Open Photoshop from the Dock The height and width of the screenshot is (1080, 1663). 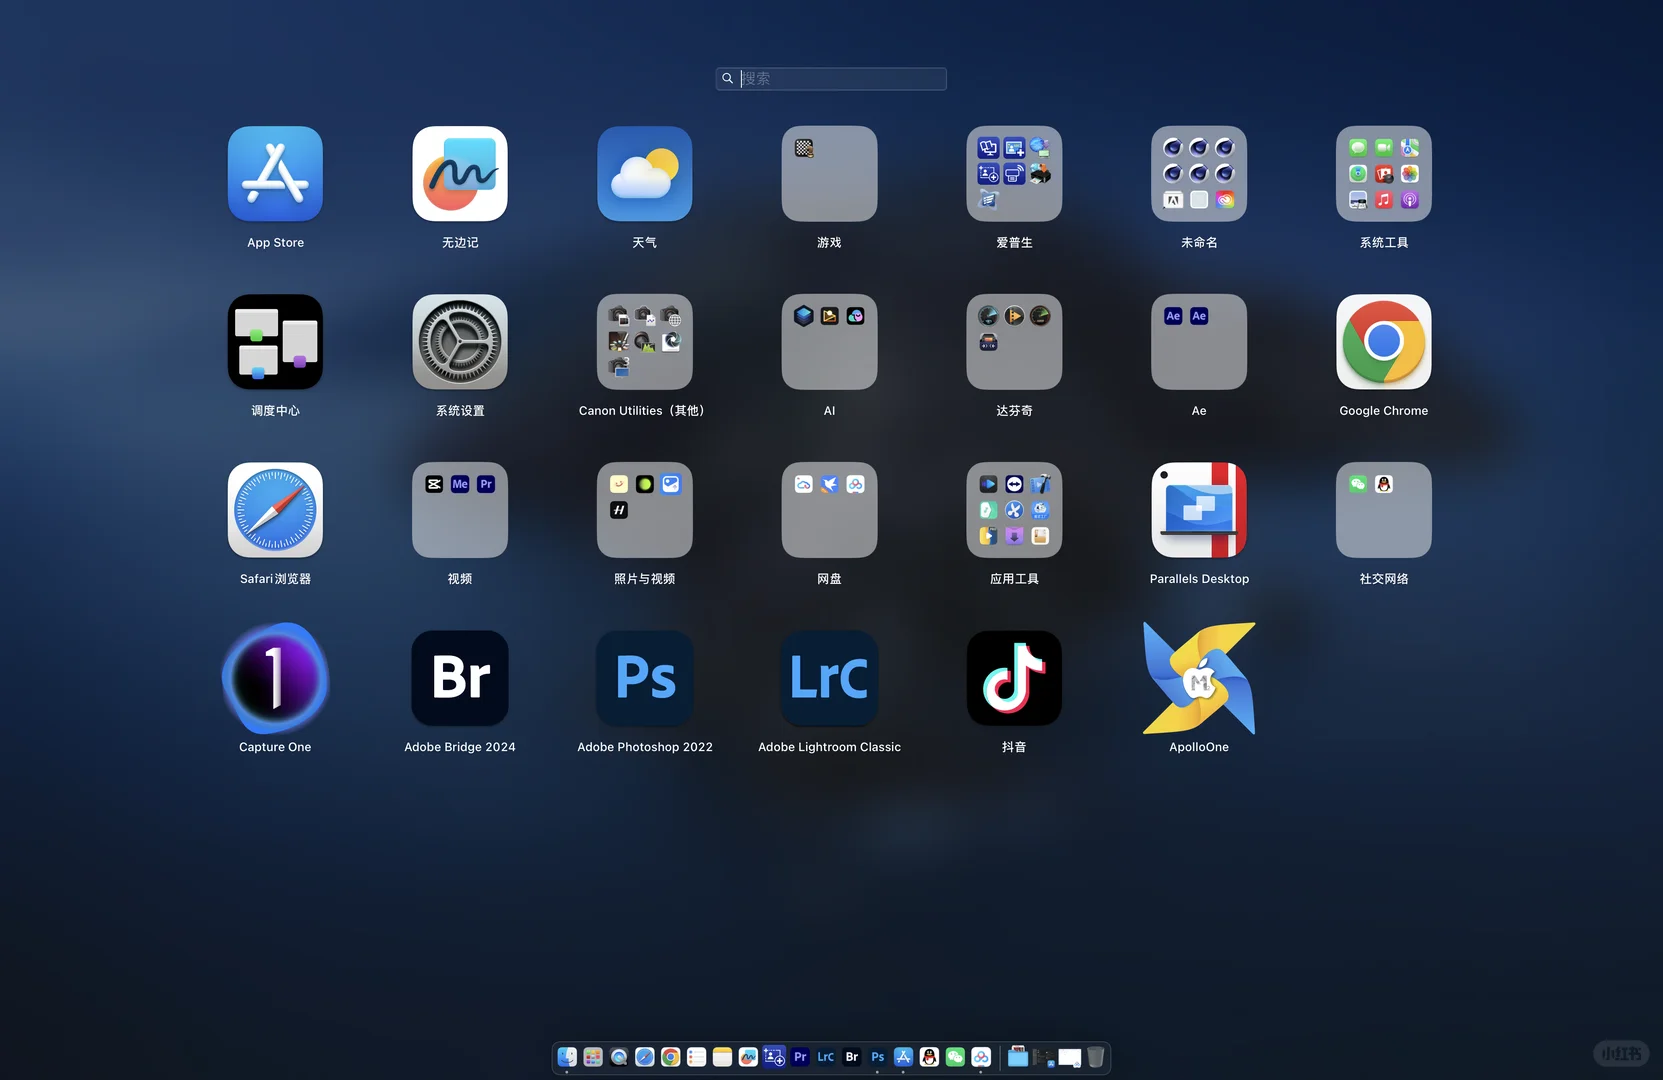pyautogui.click(x=878, y=1057)
